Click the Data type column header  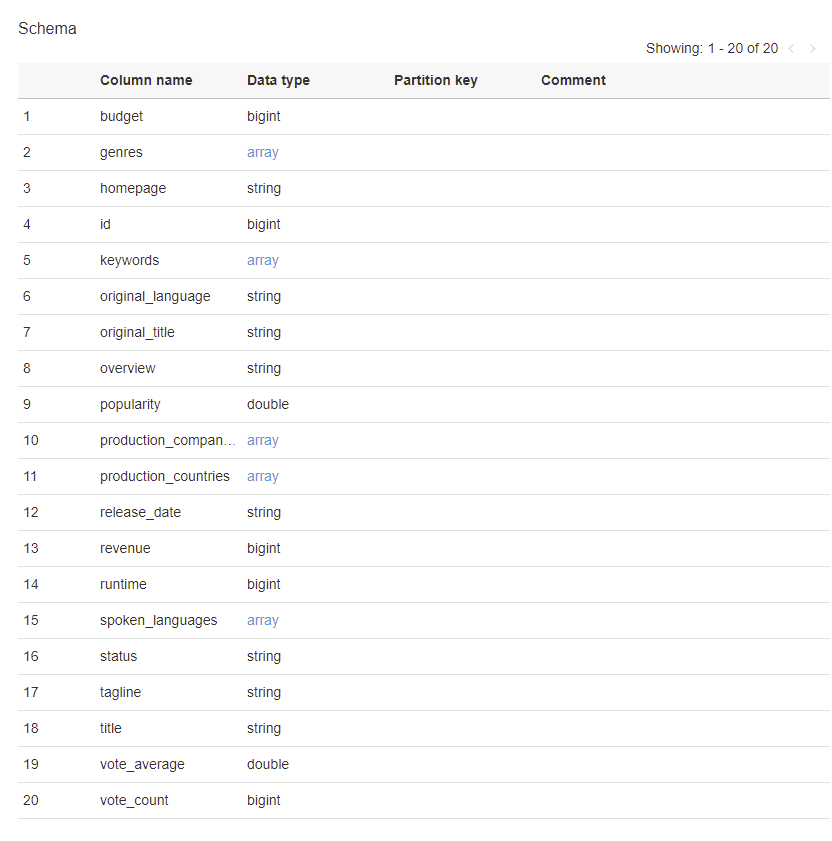[278, 80]
